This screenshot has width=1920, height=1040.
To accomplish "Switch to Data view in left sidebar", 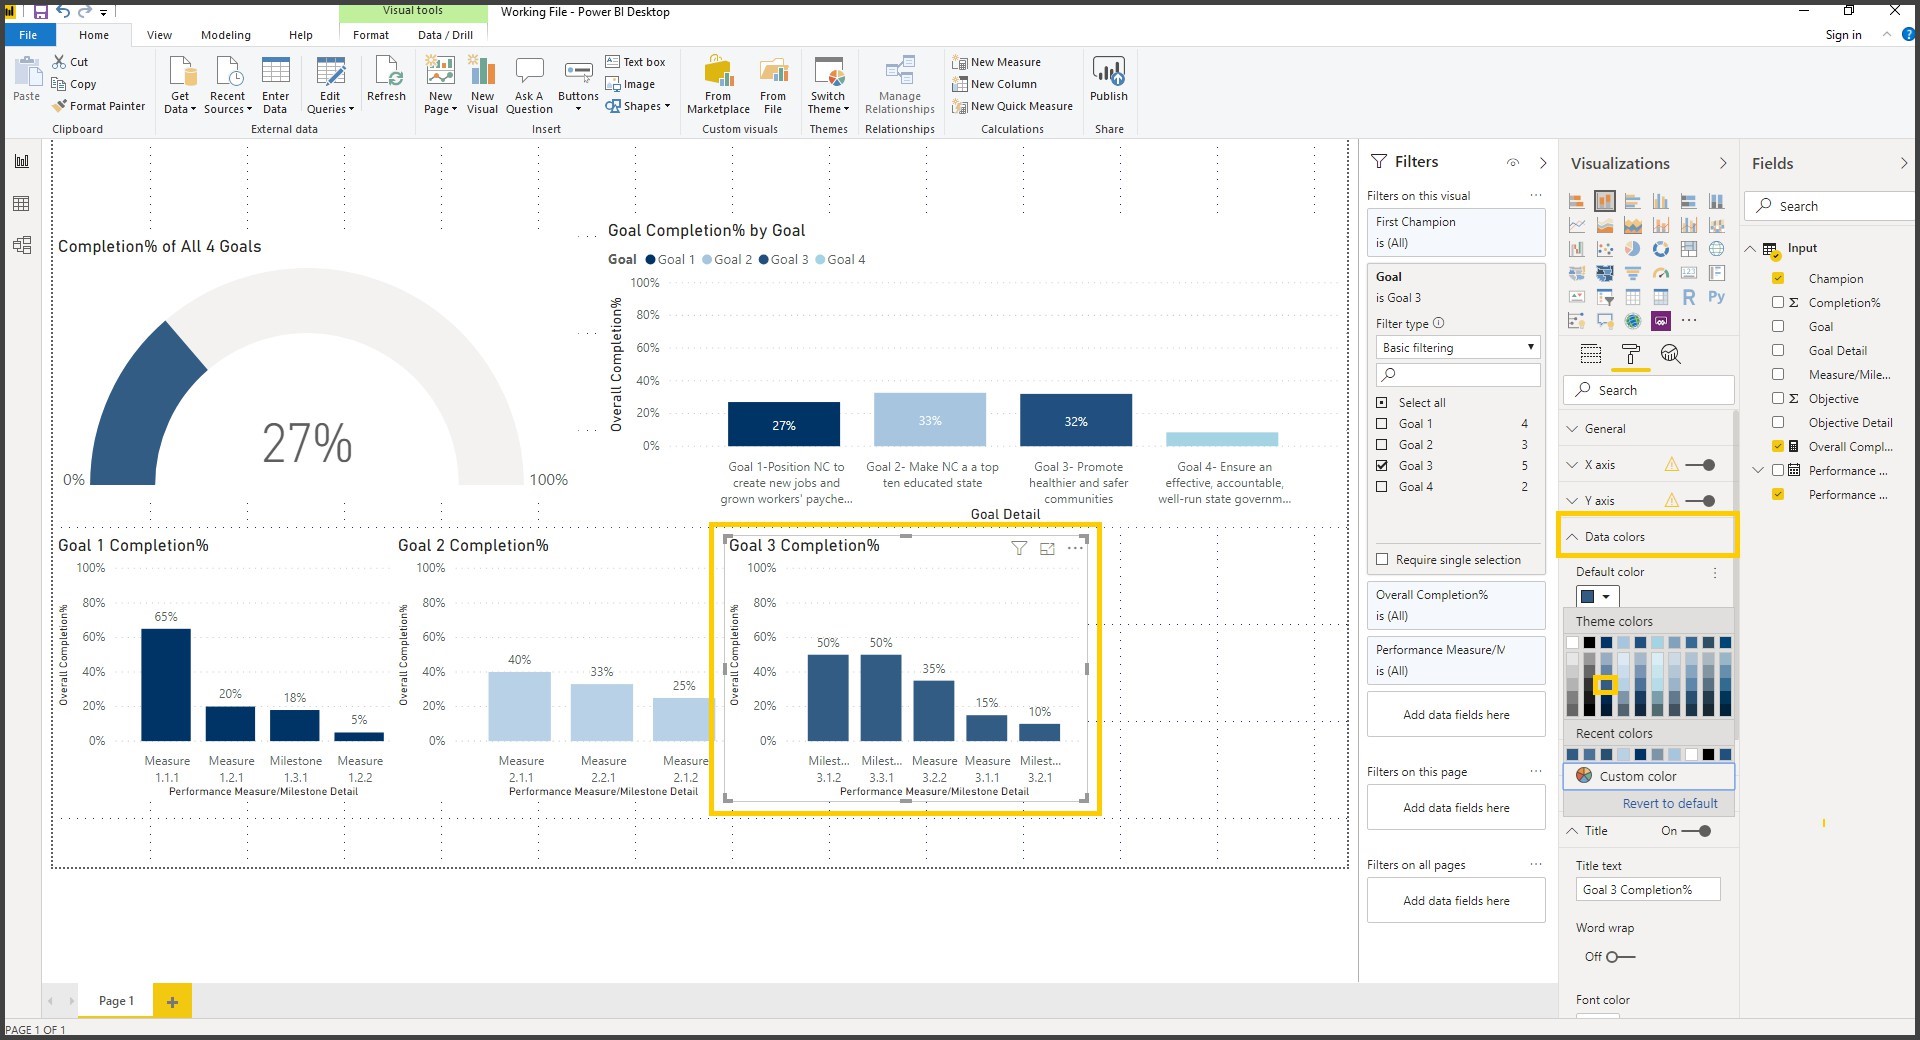I will tap(22, 204).
